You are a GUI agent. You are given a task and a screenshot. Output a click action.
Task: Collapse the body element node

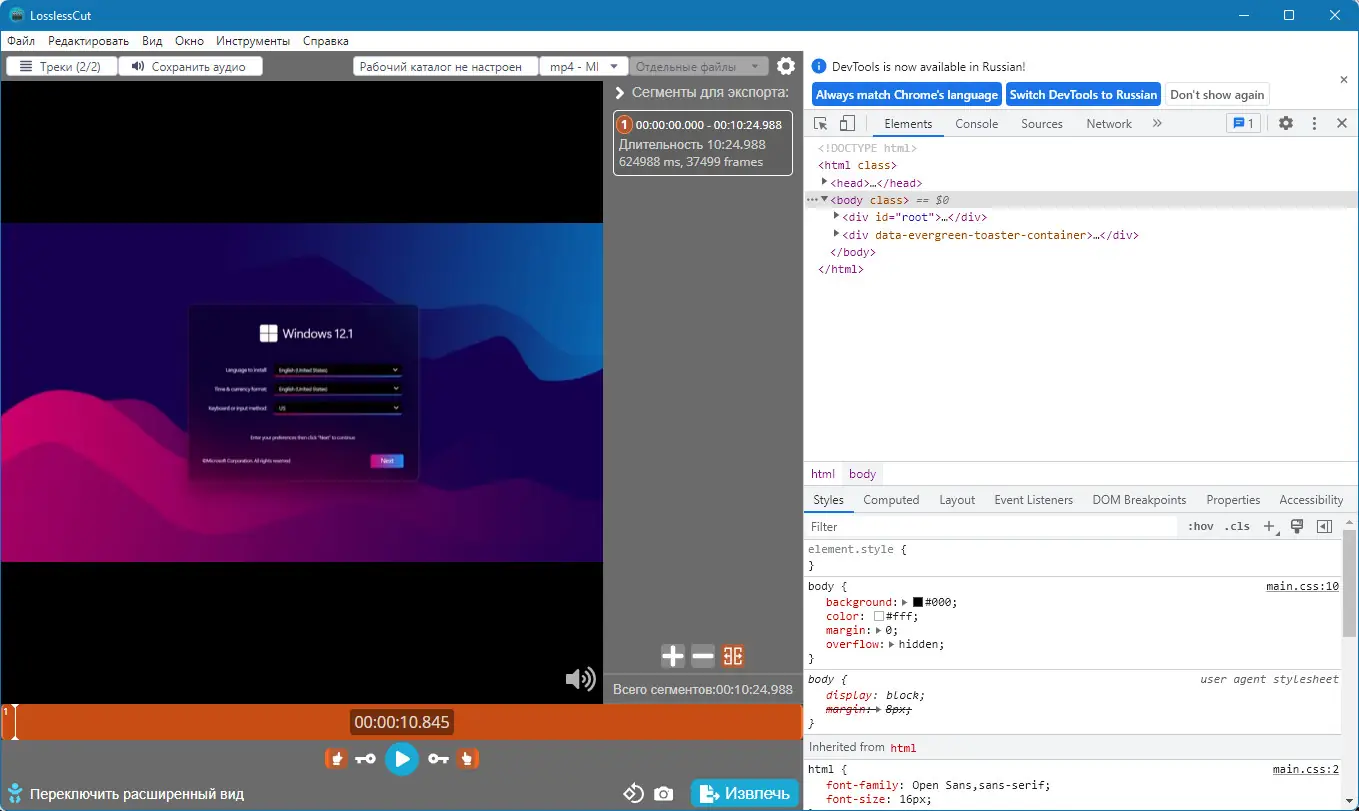coord(825,199)
